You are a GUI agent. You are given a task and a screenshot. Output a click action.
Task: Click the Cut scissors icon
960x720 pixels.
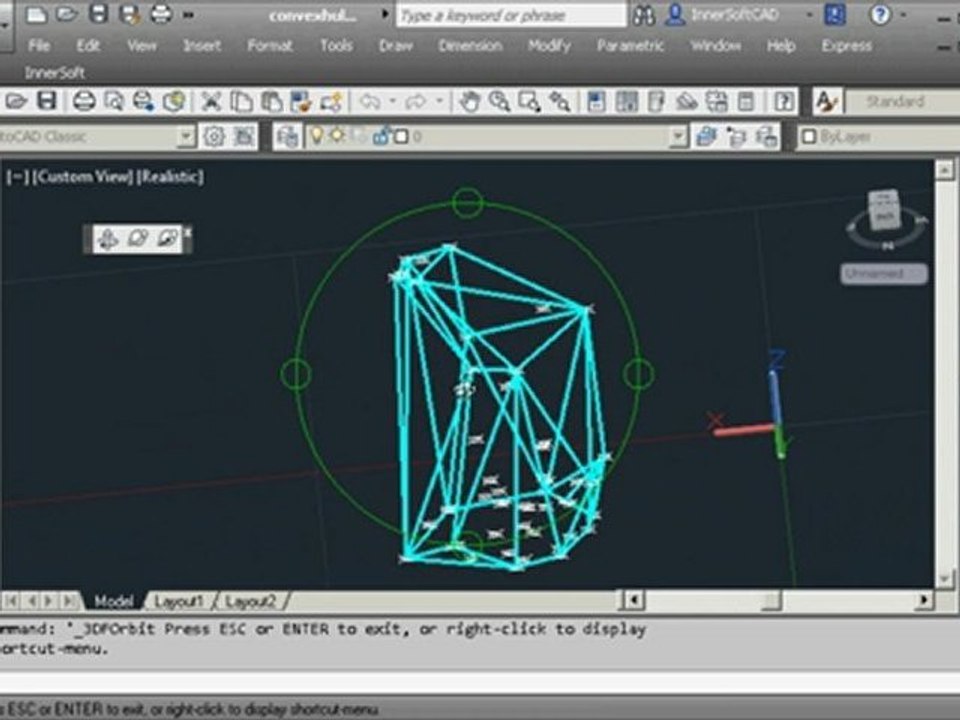tap(211, 101)
